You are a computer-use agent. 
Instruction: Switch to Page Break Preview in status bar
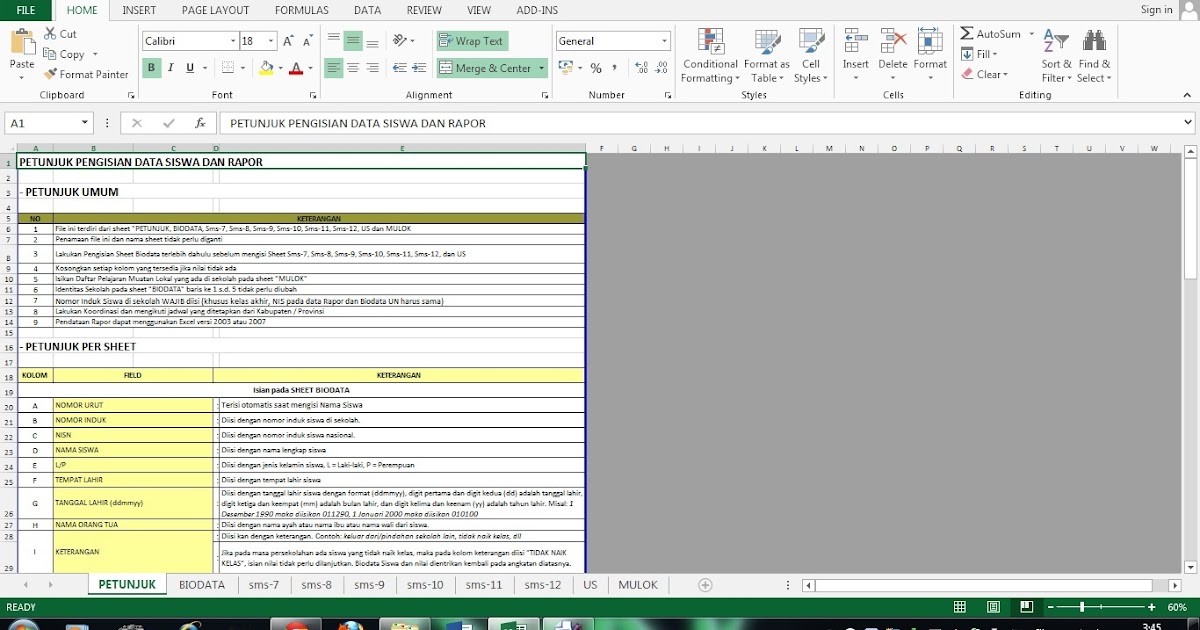pyautogui.click(x=1026, y=607)
